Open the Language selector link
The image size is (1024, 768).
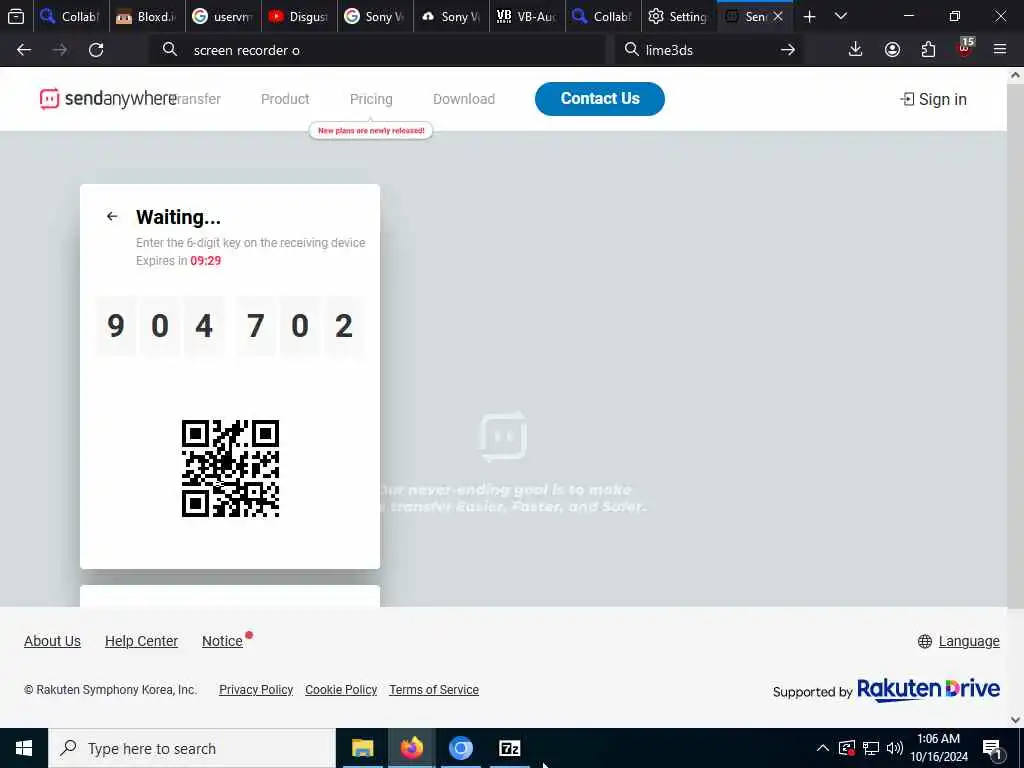[969, 641]
